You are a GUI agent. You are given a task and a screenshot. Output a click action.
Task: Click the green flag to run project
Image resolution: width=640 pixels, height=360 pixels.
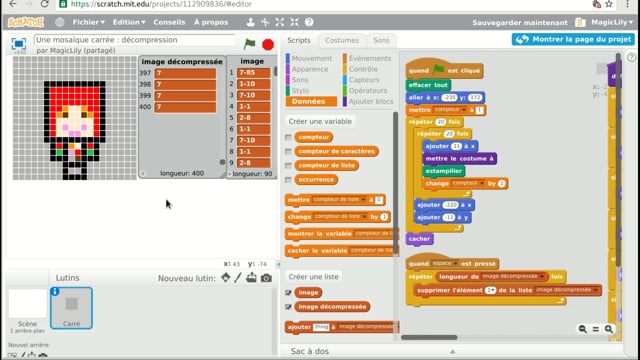pyautogui.click(x=249, y=44)
